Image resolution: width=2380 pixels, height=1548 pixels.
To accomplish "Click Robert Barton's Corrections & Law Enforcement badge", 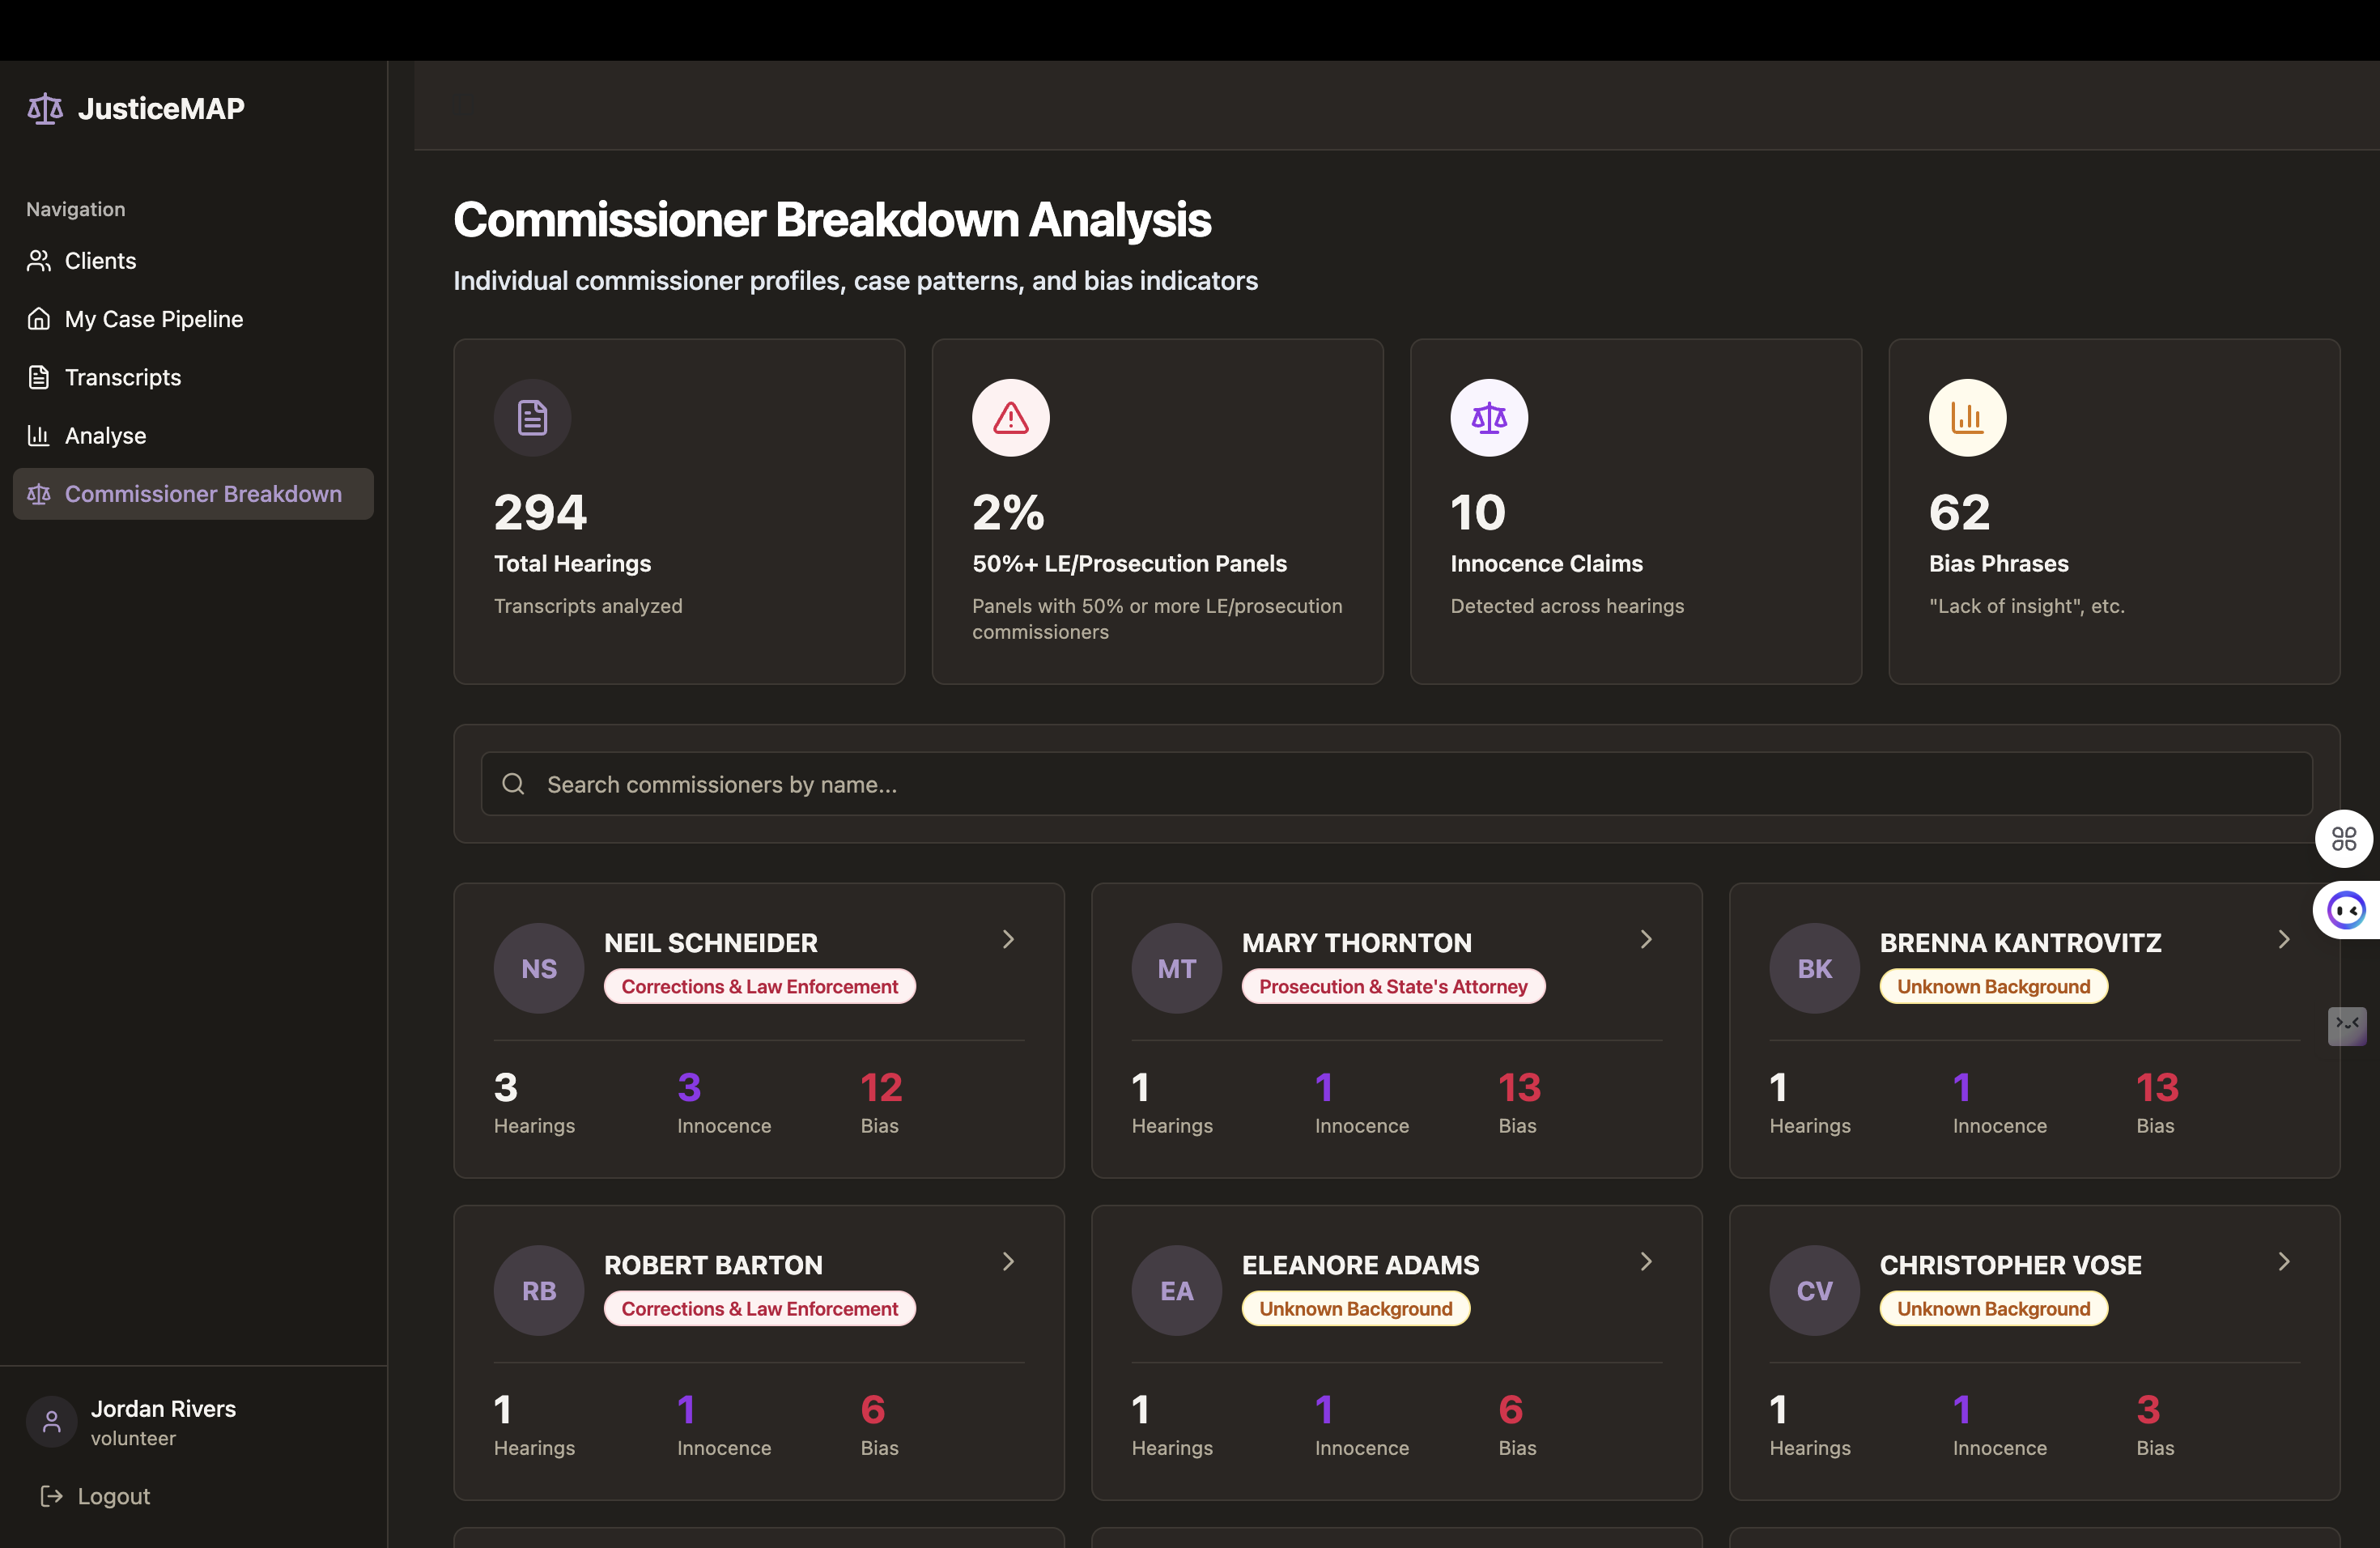I will coord(759,1308).
